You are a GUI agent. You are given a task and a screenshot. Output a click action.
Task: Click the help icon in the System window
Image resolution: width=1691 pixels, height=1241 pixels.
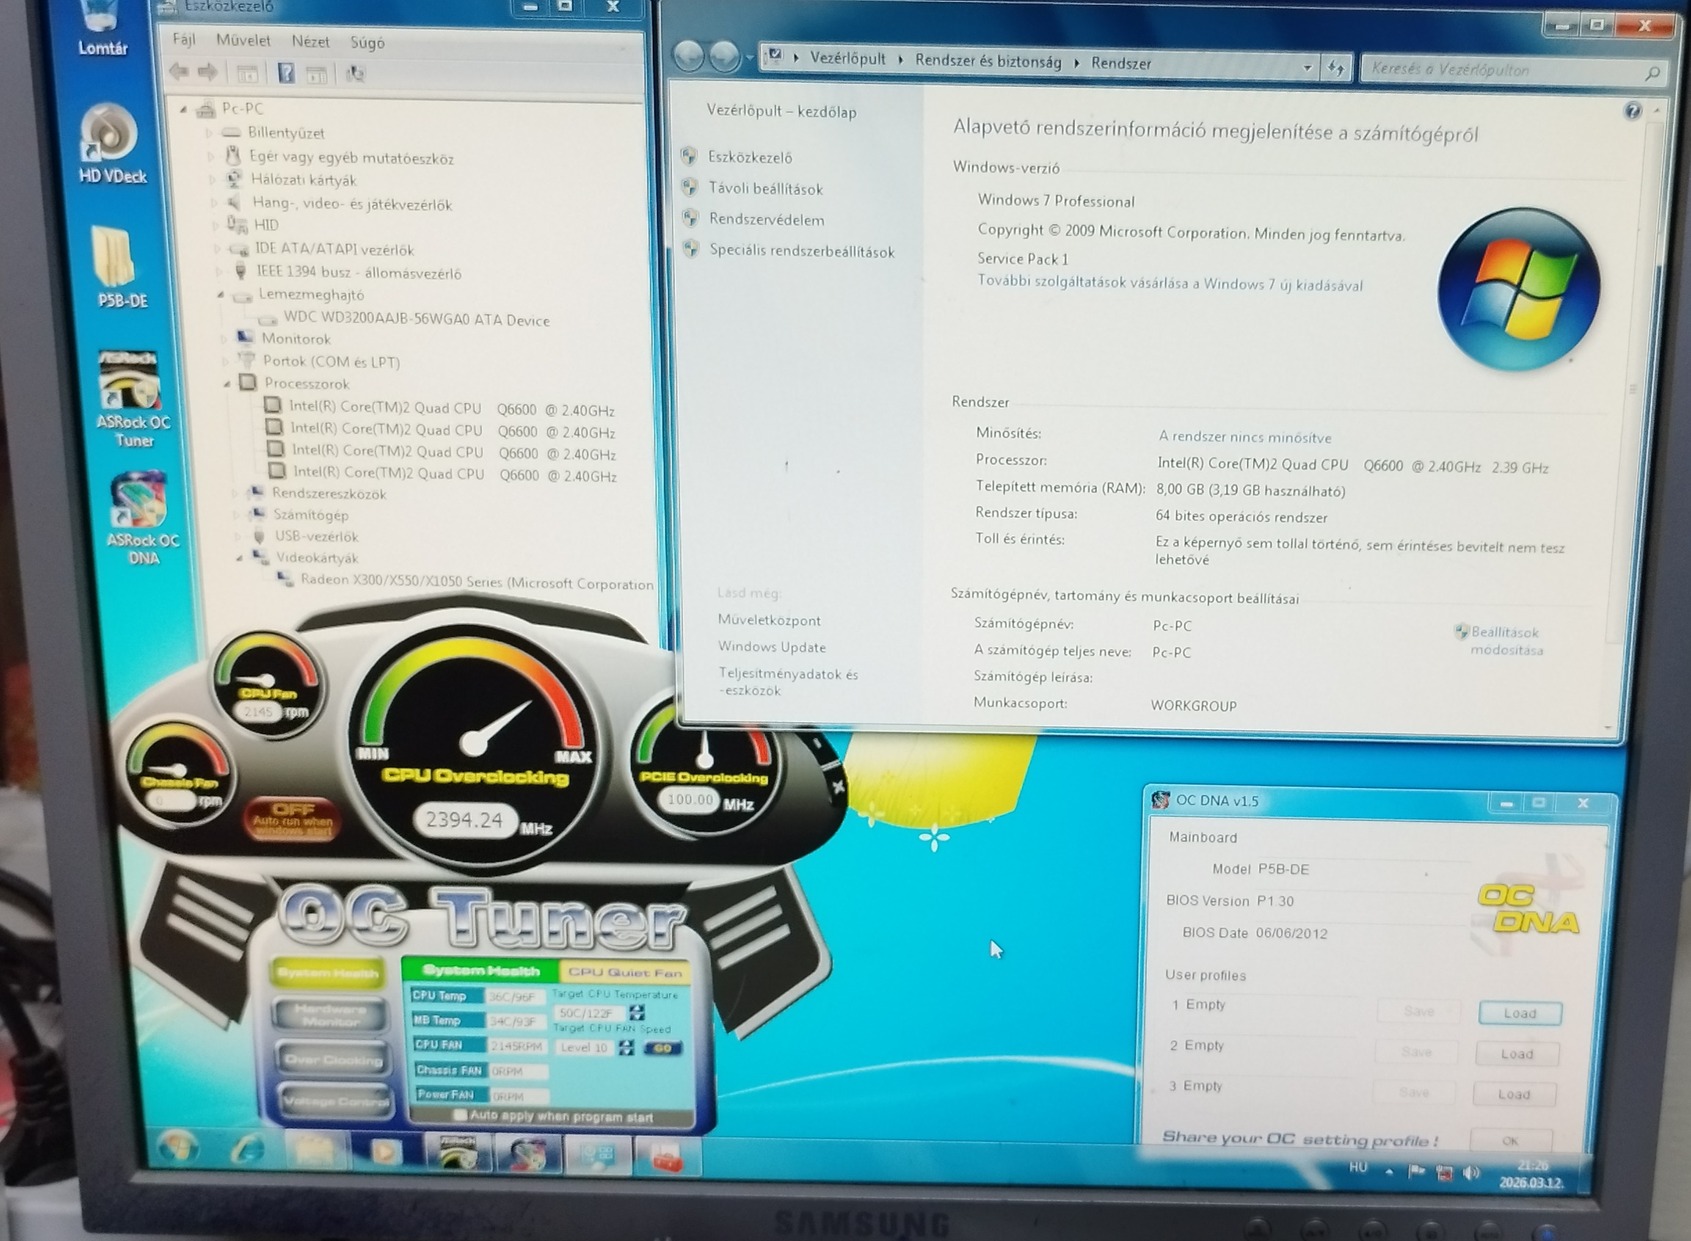[x=1632, y=111]
